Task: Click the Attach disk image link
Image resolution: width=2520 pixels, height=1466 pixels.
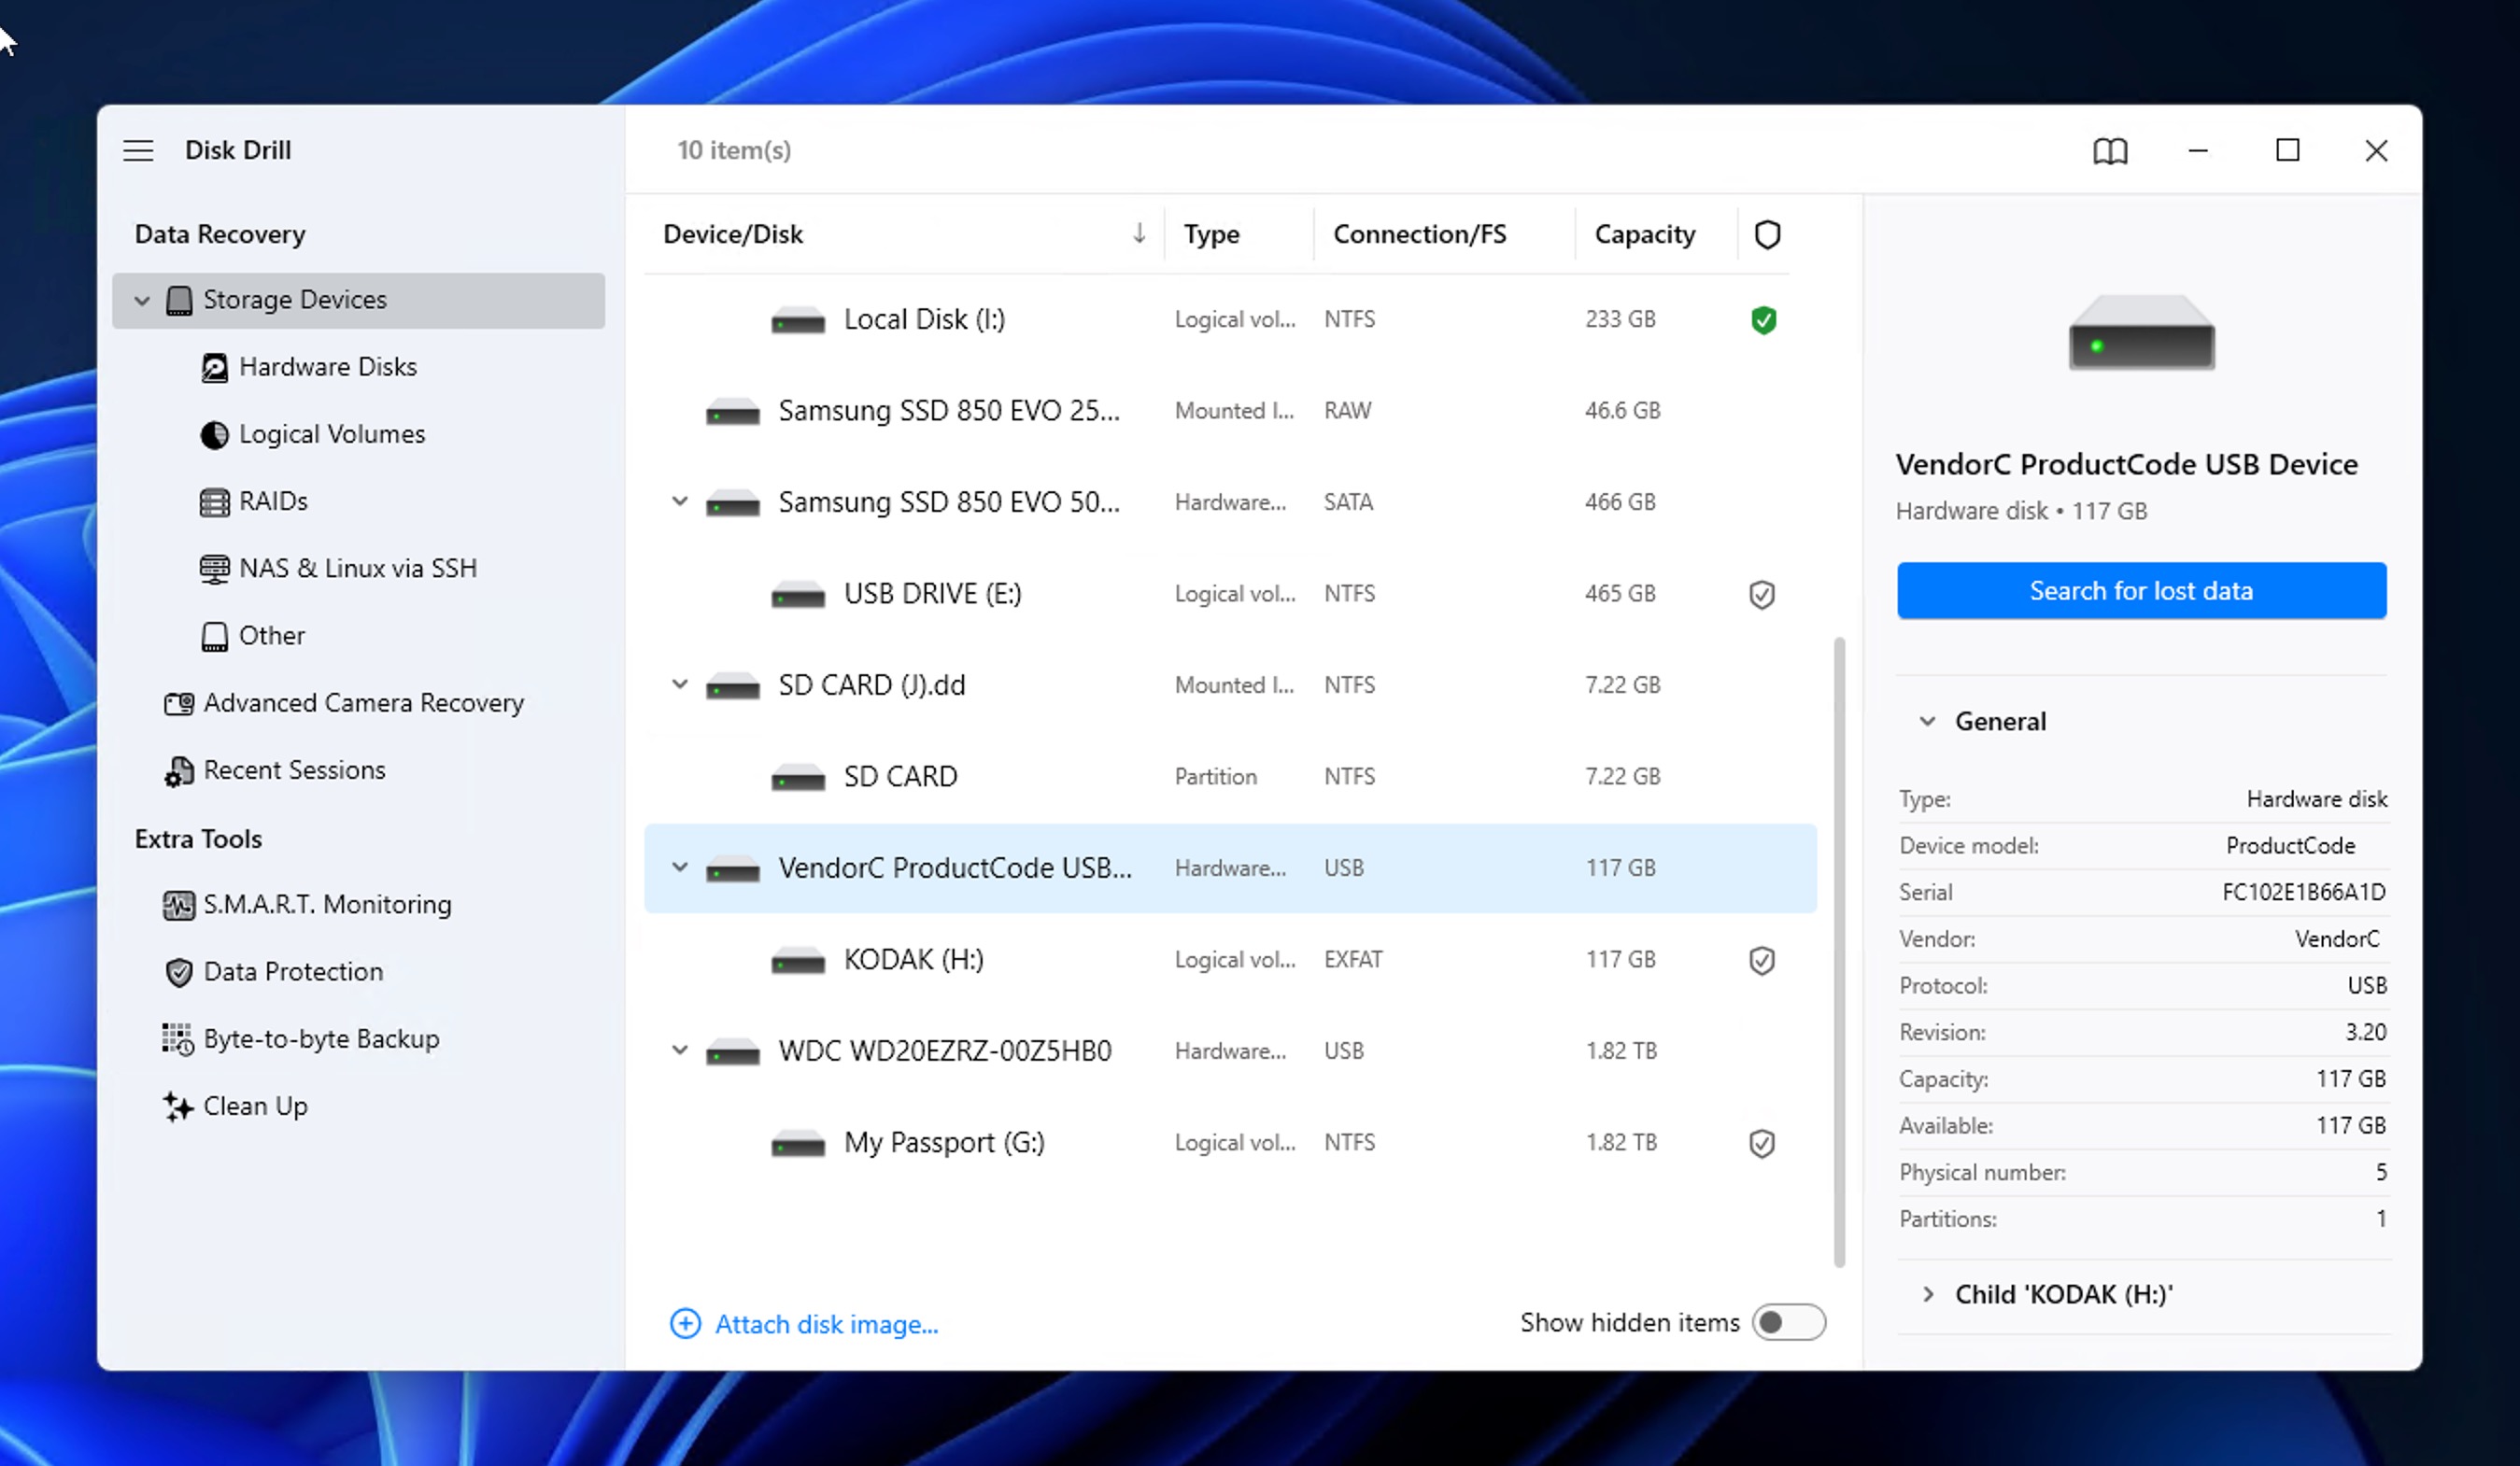Action: click(825, 1324)
